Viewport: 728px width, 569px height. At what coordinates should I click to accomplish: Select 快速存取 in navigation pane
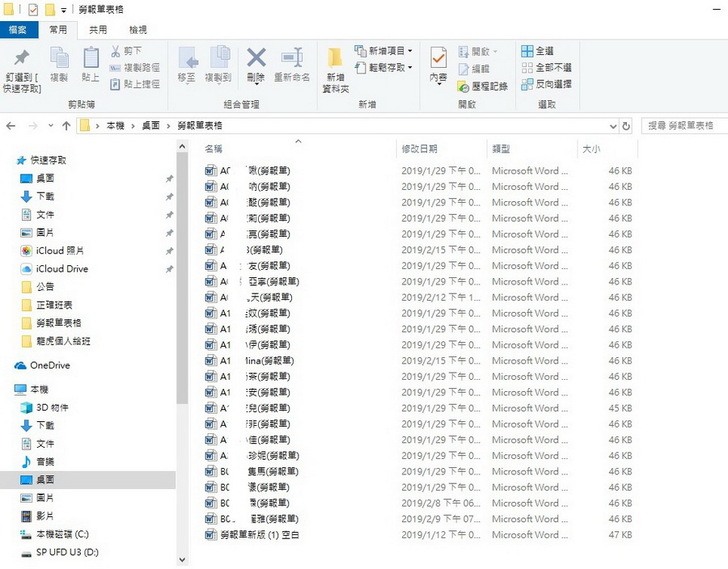coord(41,160)
